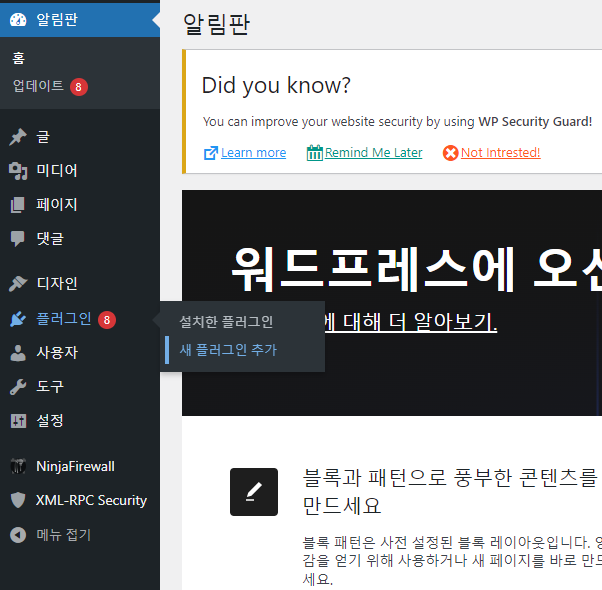Viewport: 602px width, 590px height.
Task: Click the external link icon beside Learn more
Action: click(211, 153)
